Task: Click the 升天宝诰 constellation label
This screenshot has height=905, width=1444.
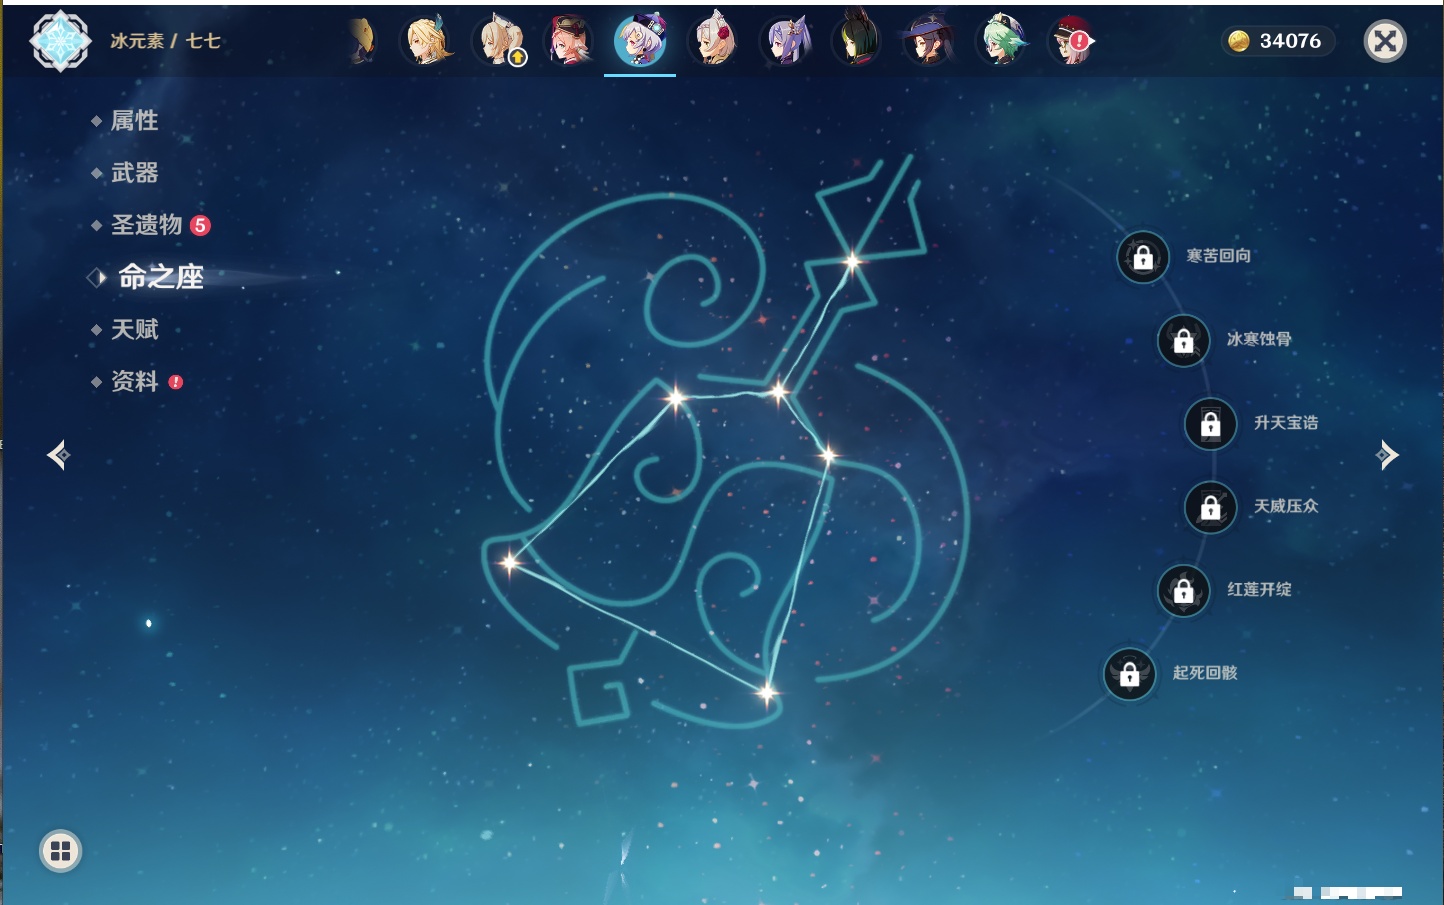Action: [1286, 423]
